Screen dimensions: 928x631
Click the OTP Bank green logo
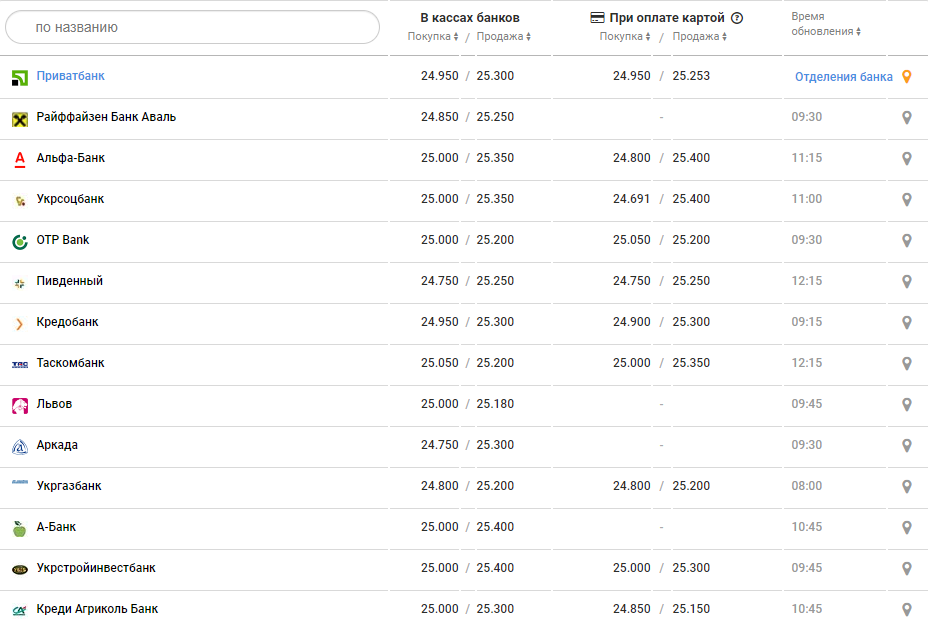coord(19,241)
